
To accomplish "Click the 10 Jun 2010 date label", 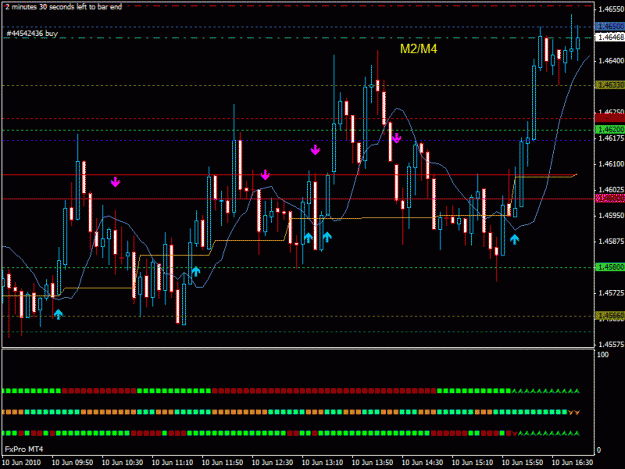I will point(22,462).
